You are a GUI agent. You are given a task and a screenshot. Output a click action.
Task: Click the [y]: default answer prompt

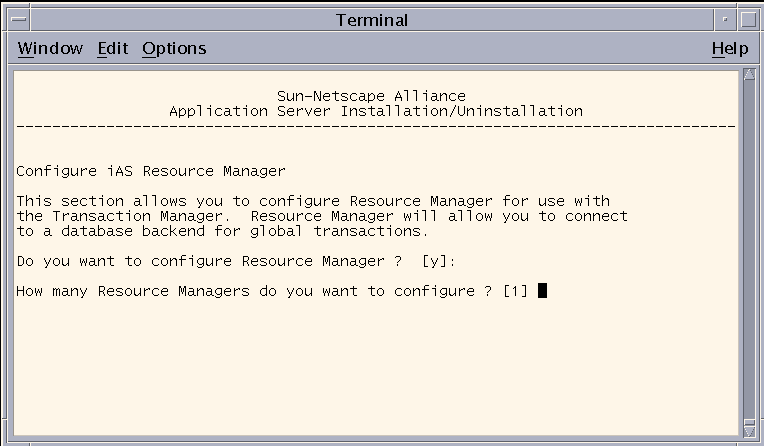point(439,261)
